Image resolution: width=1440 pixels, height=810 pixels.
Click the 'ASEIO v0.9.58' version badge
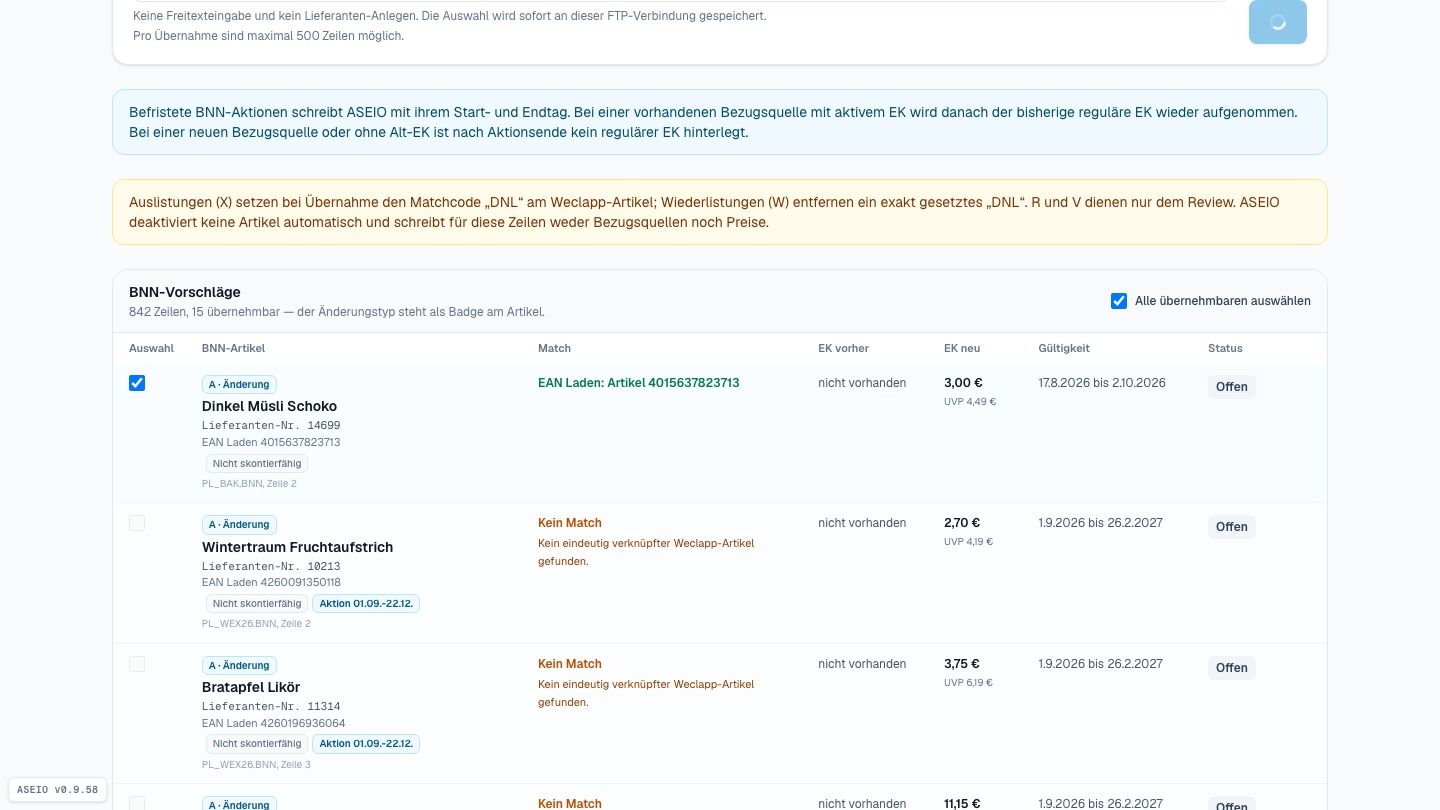(58, 790)
